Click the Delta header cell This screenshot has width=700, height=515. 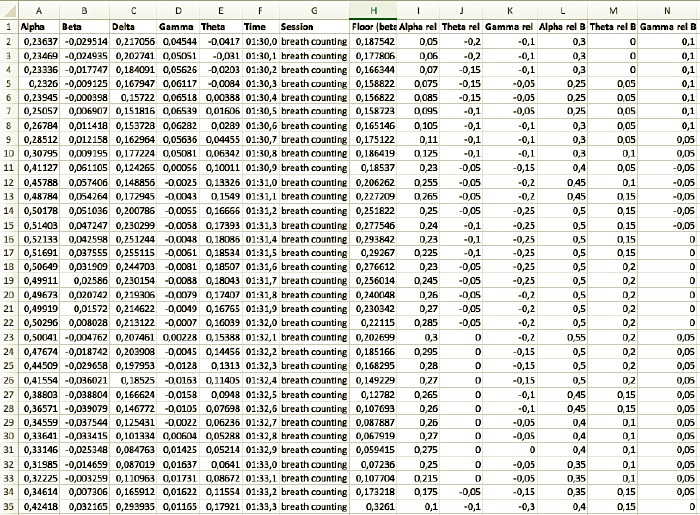pyautogui.click(x=133, y=27)
